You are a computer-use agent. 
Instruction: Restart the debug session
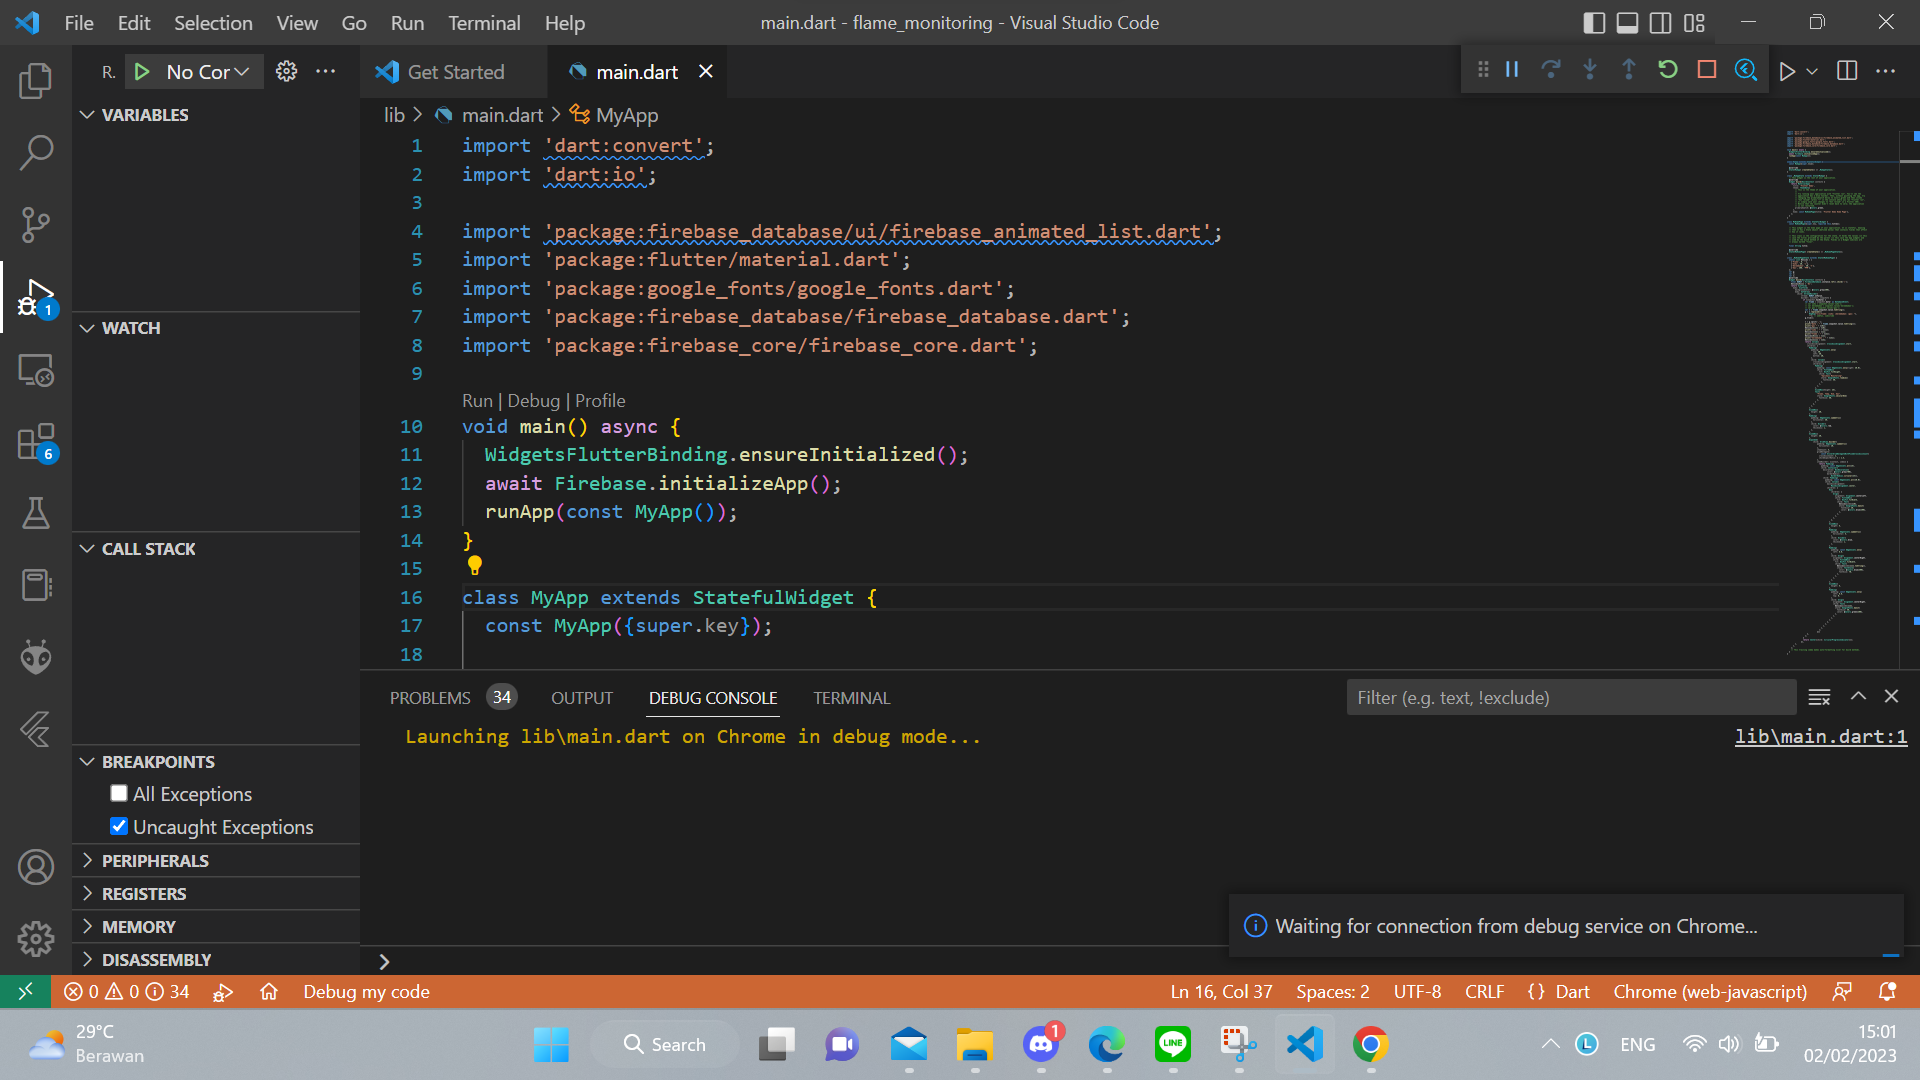pyautogui.click(x=1667, y=70)
